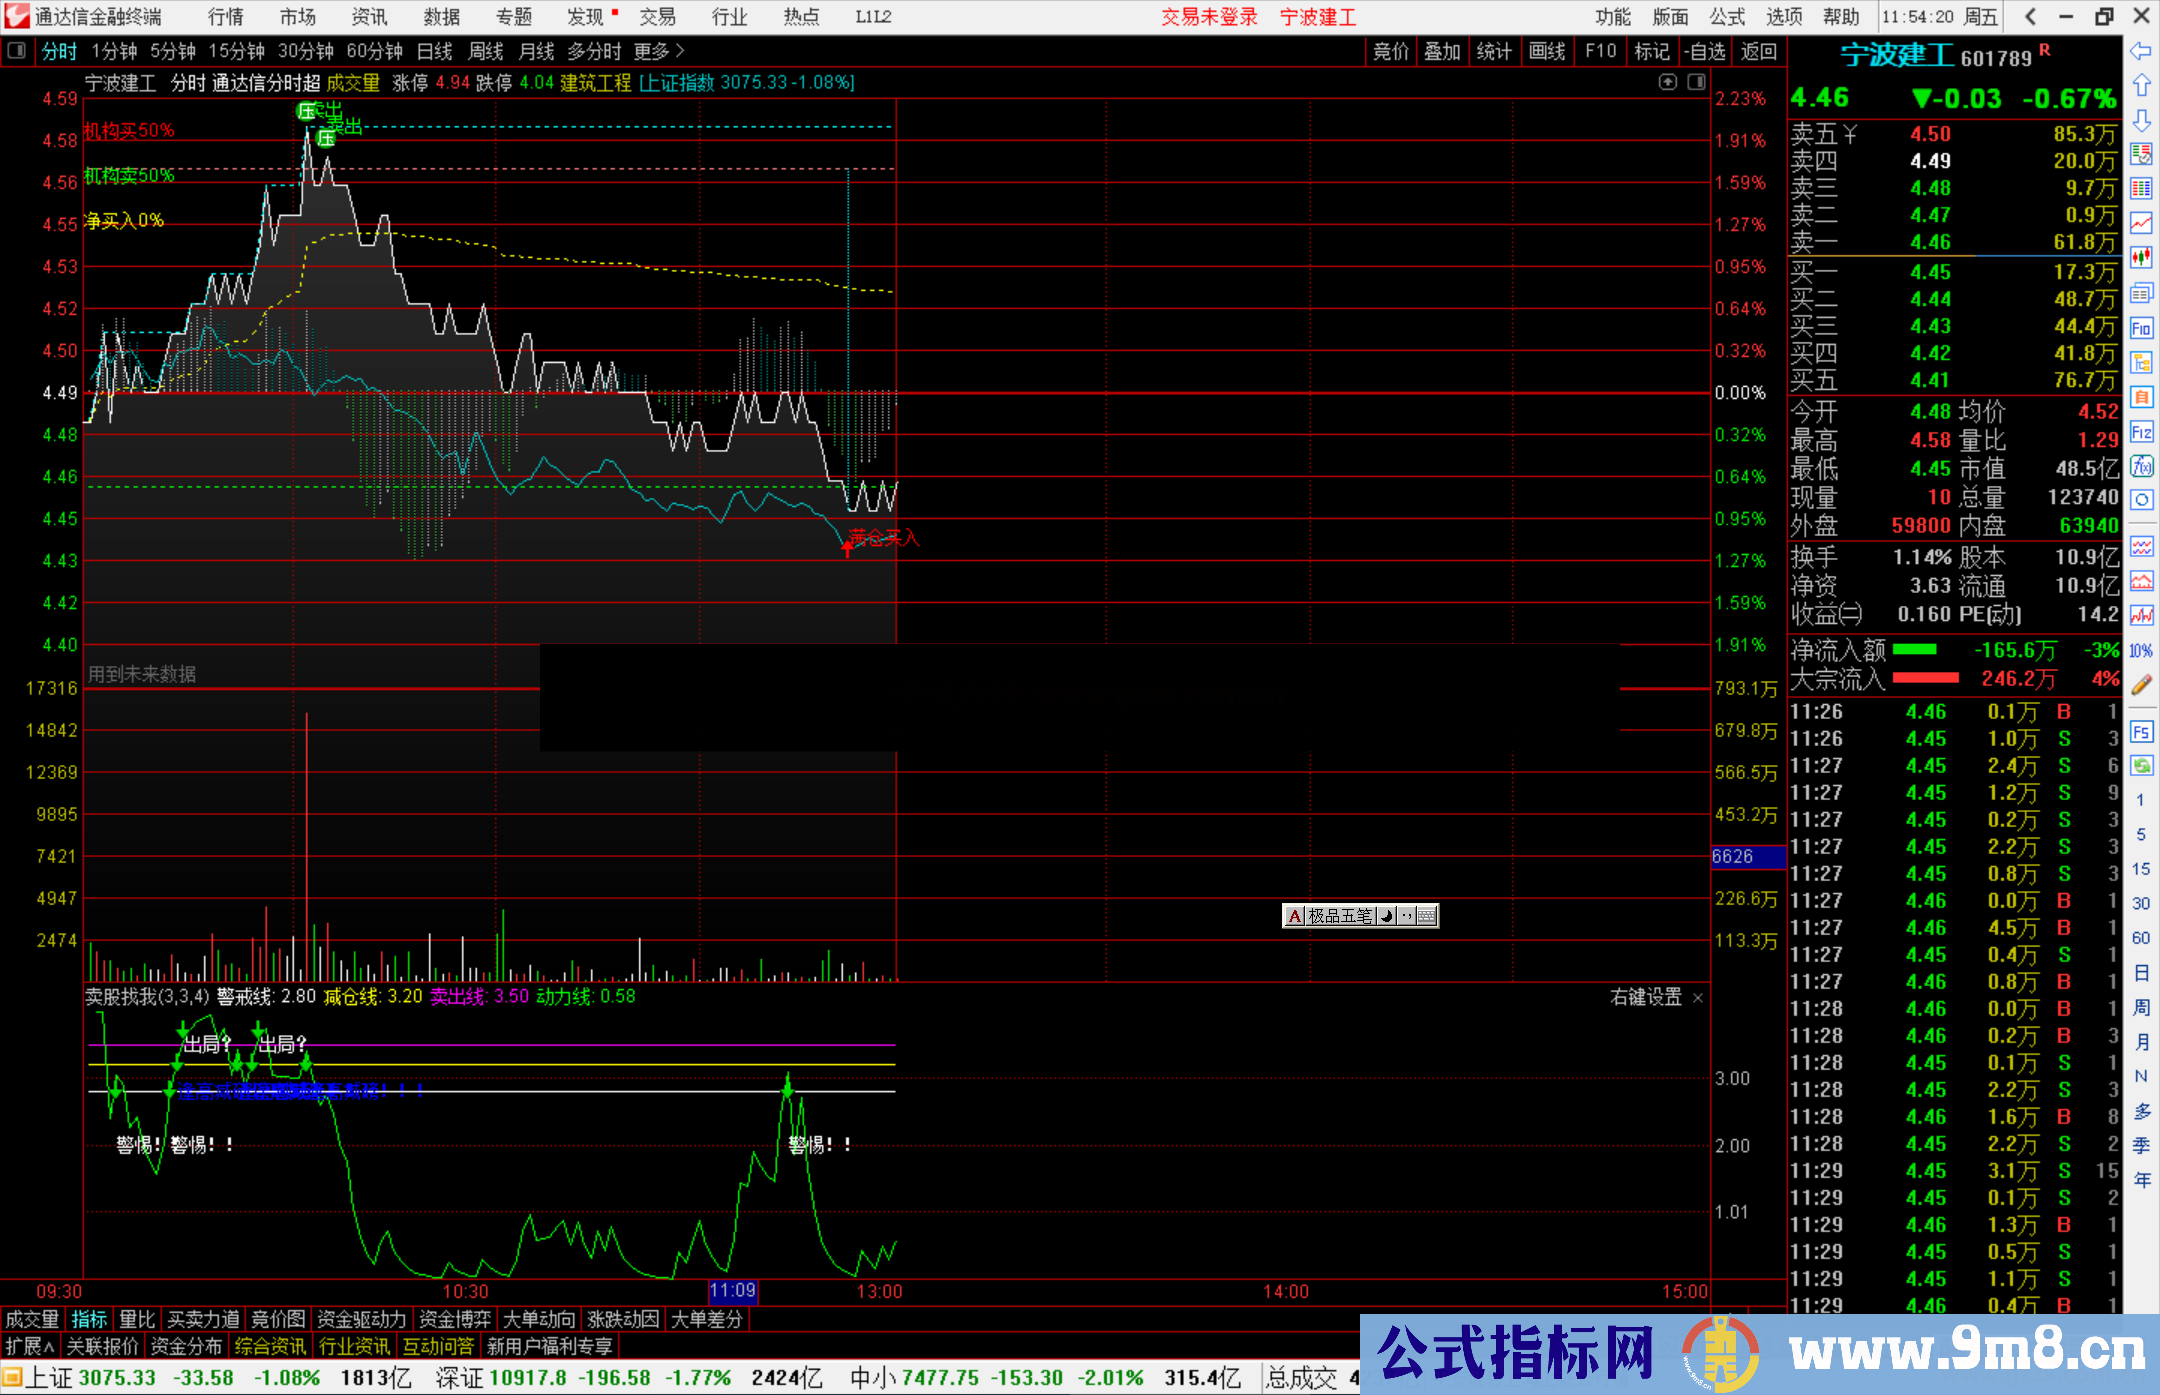Screen dimensions: 2160x1395
Task: Click the 交易未登录 login link
Action: click(1208, 17)
